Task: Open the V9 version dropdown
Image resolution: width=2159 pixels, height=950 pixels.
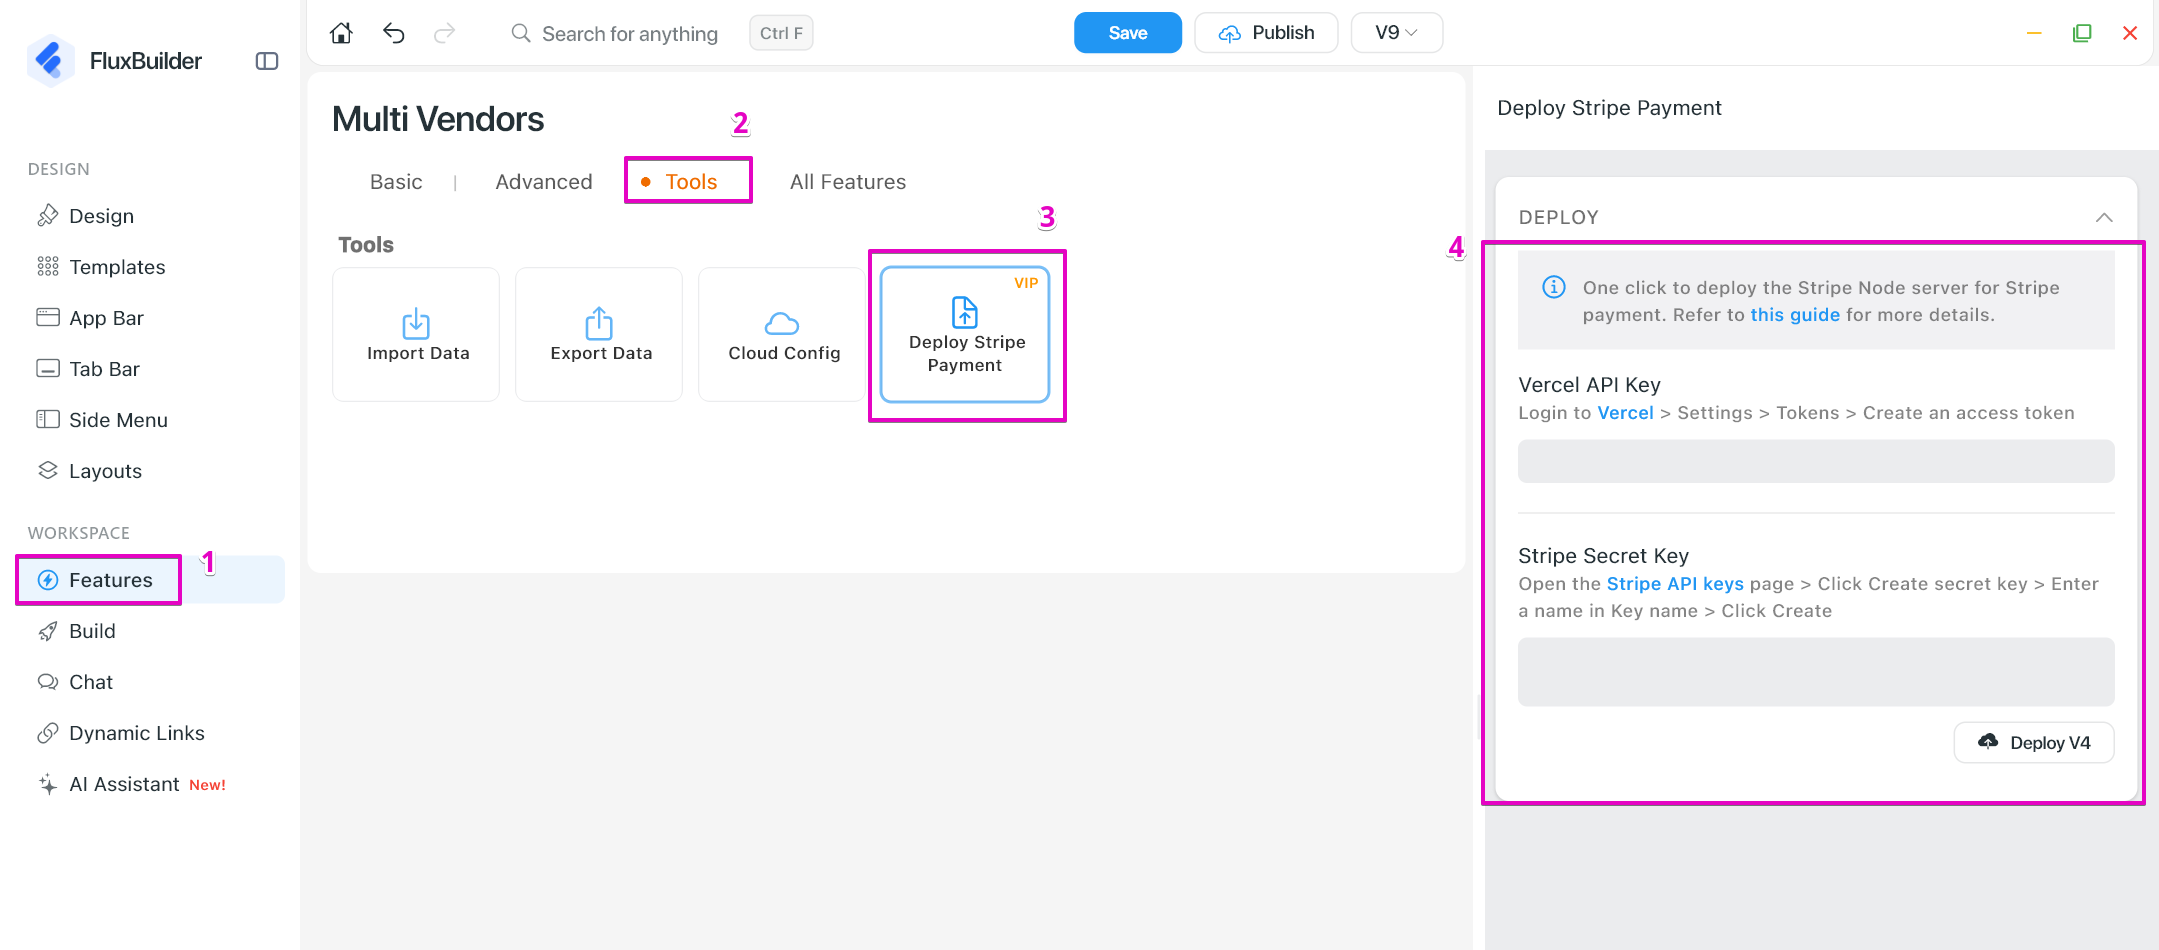Action: coord(1396,33)
